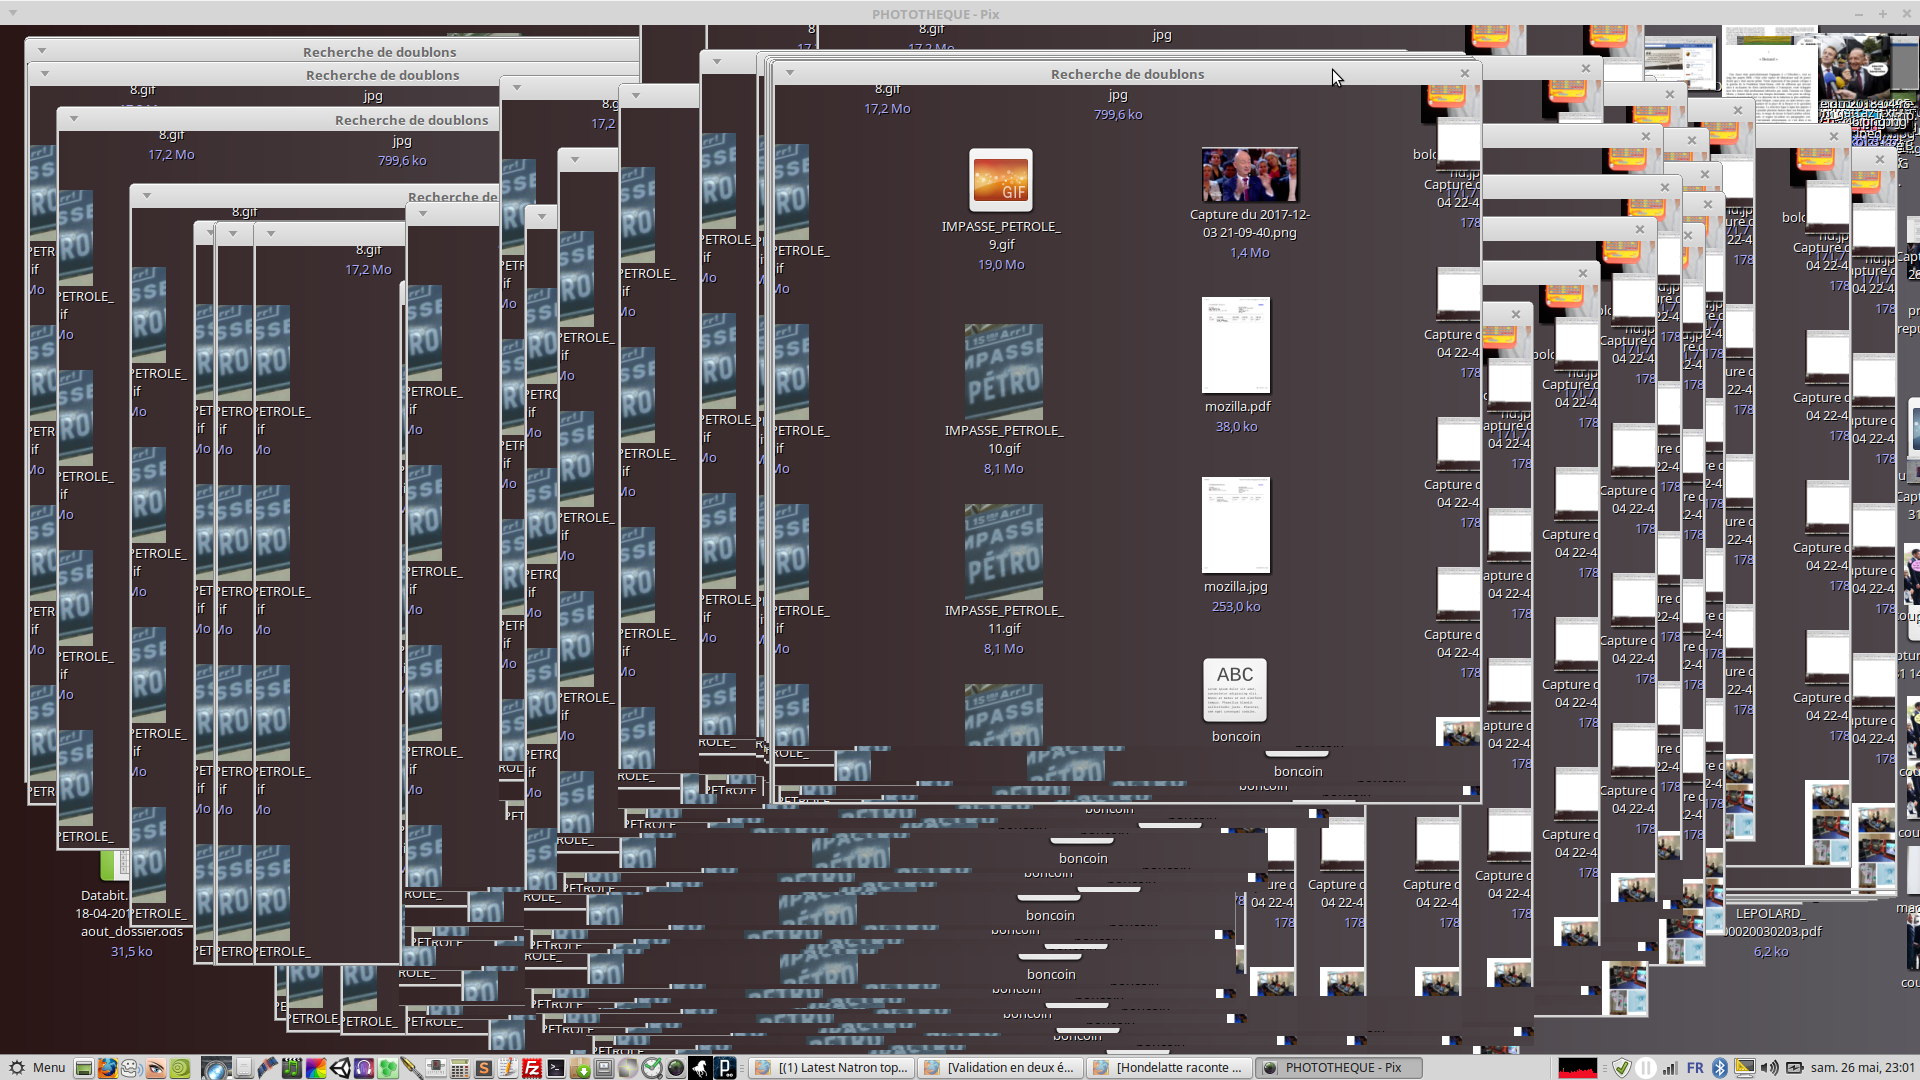1920x1080 pixels.
Task: Launch Unity editor from panel
Action: tap(340, 1068)
